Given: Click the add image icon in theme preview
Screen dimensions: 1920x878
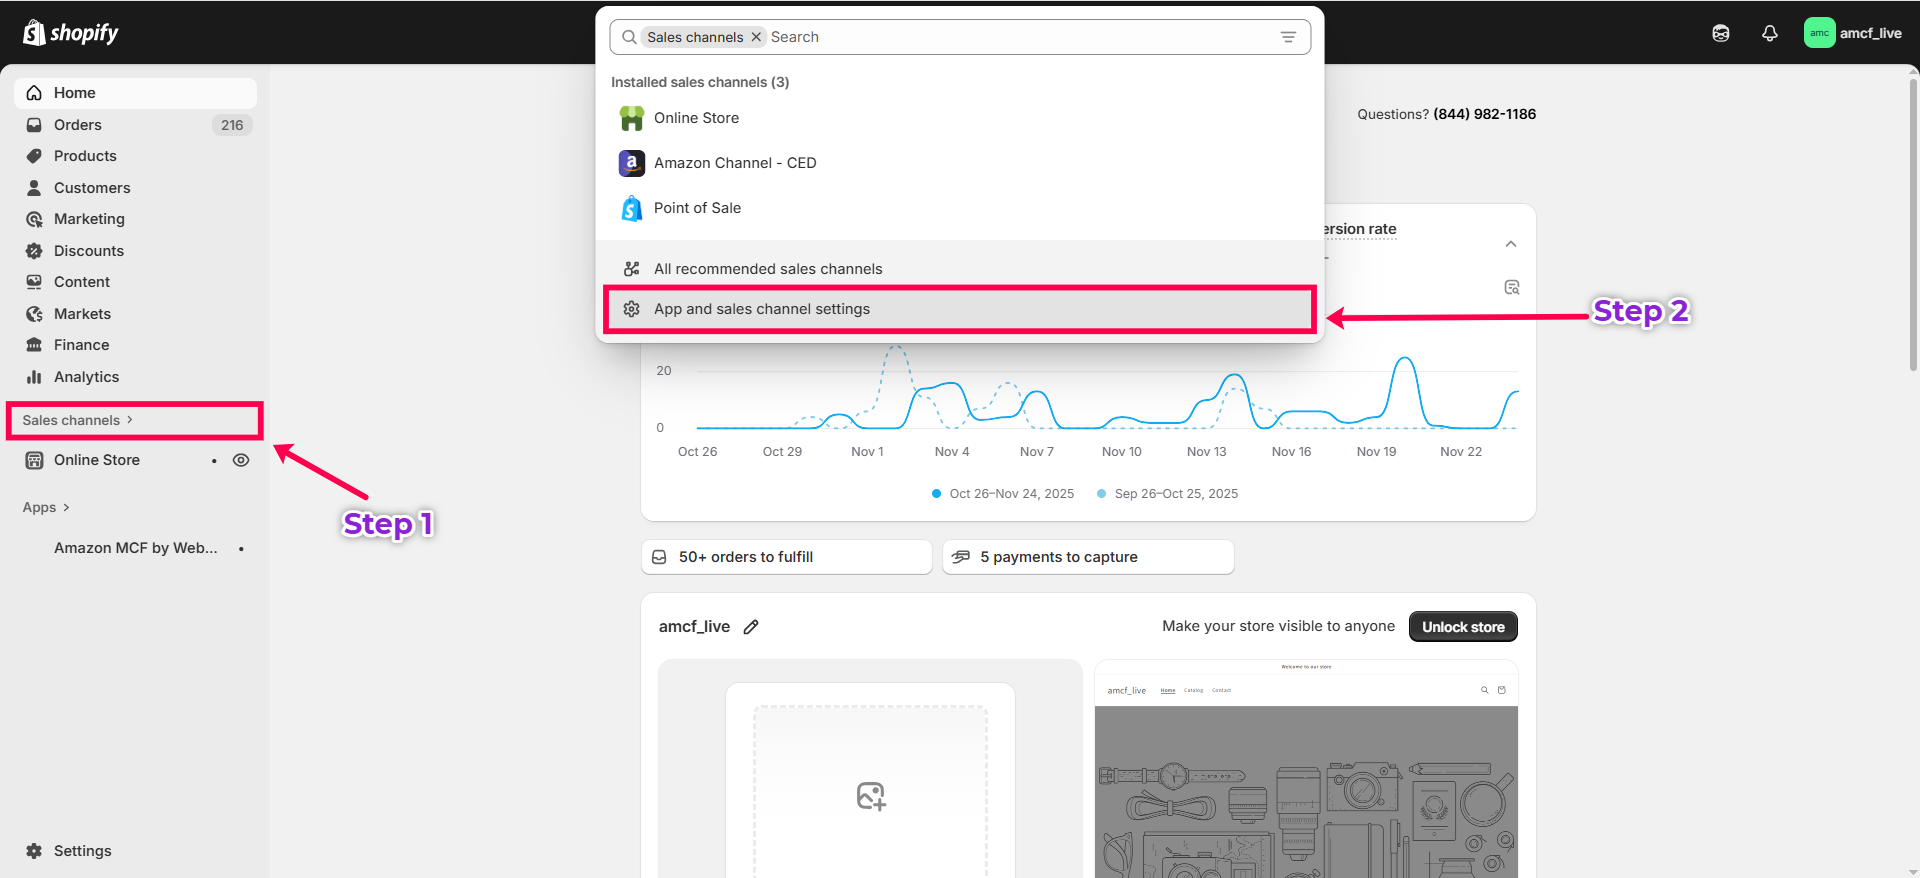Looking at the screenshot, I should click(870, 796).
